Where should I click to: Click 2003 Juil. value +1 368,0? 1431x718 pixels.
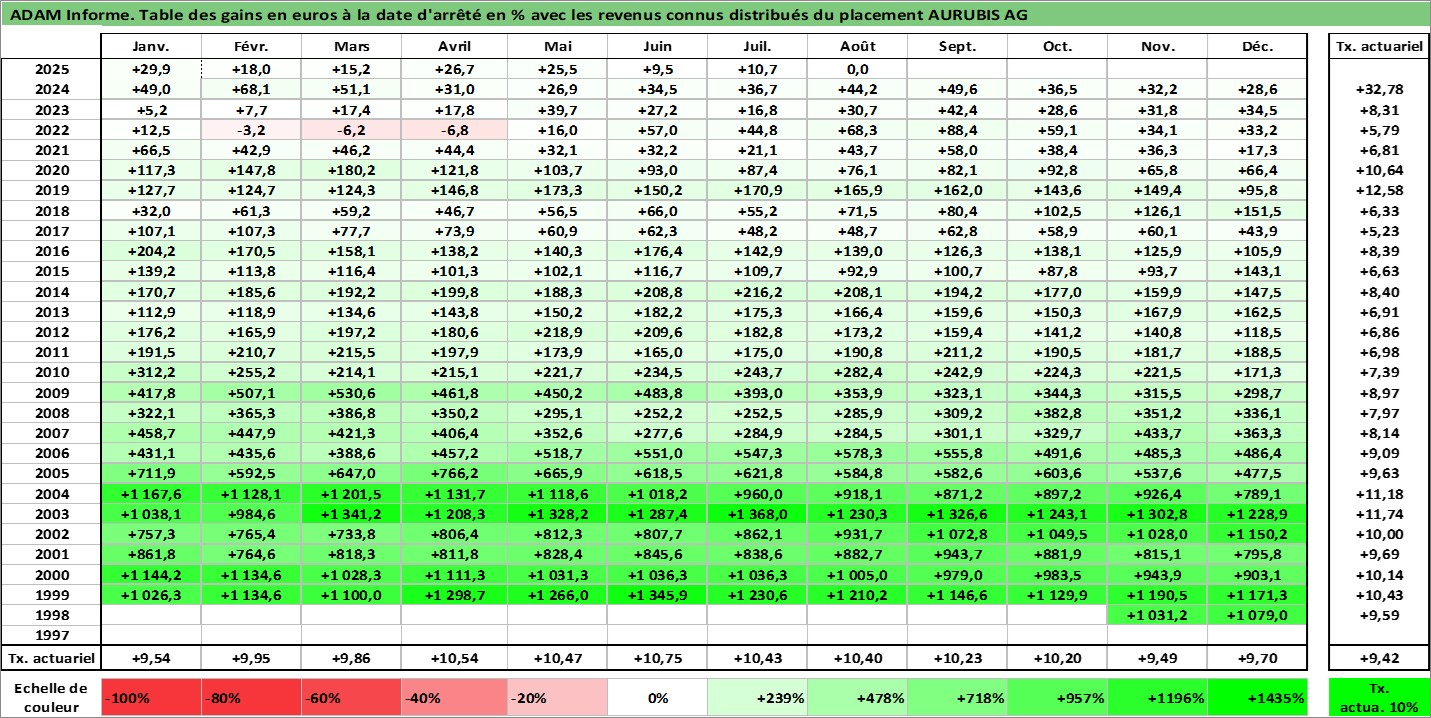click(x=757, y=514)
